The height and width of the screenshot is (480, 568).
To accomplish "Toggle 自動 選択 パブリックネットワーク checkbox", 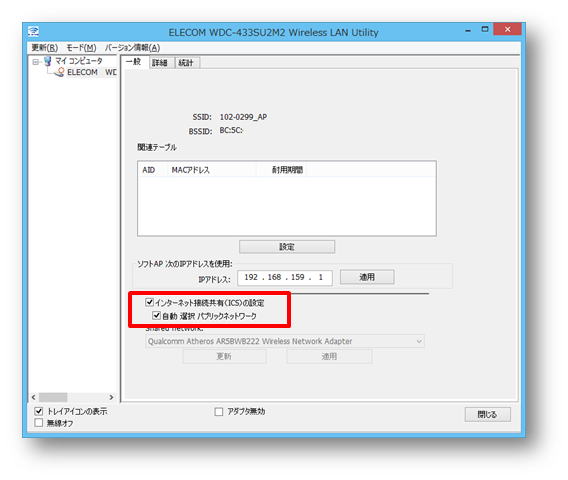I will 156,316.
